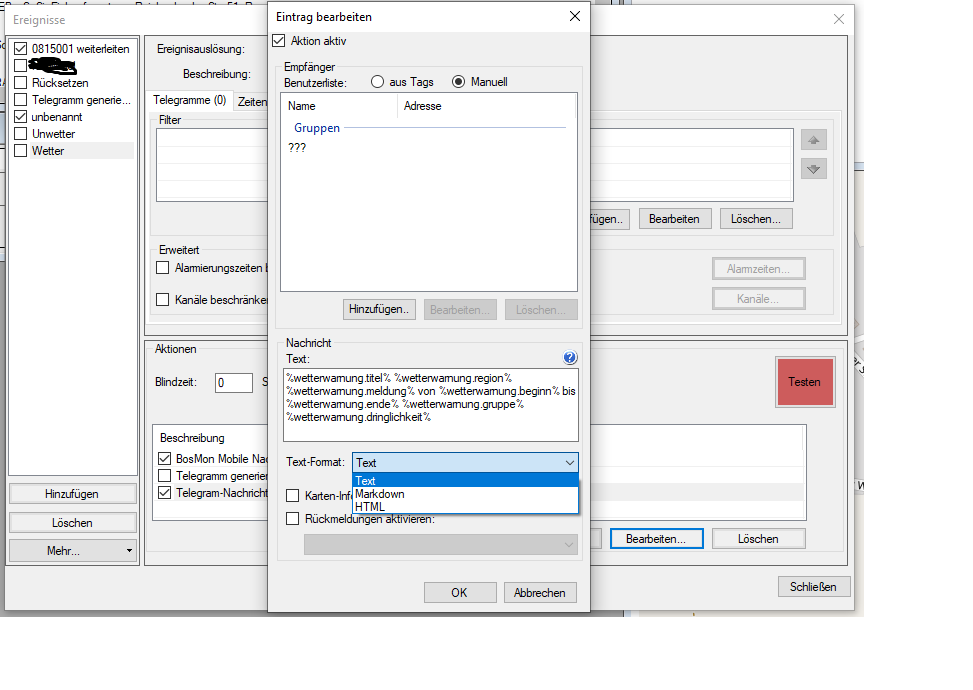Choose Markdown from the Text-Format list
The image size is (973, 690).
click(x=380, y=494)
